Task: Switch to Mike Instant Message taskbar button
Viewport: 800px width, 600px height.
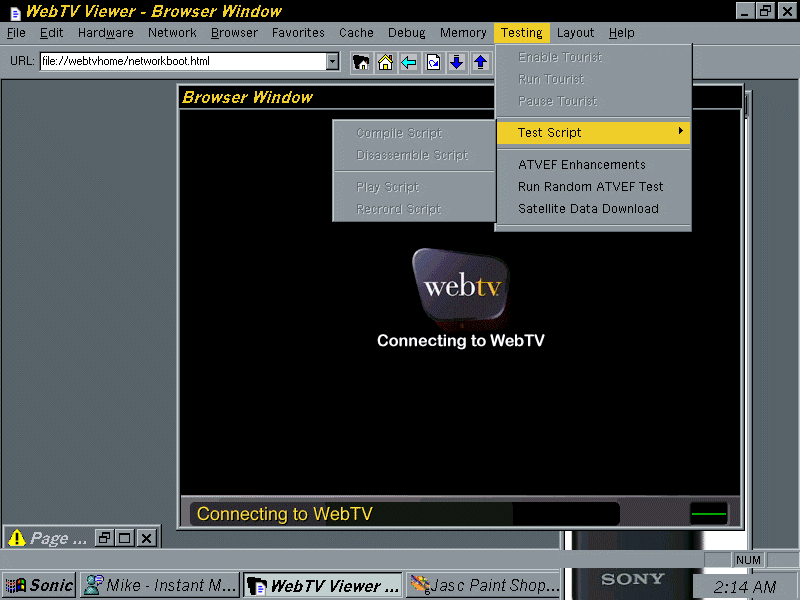Action: (160, 585)
